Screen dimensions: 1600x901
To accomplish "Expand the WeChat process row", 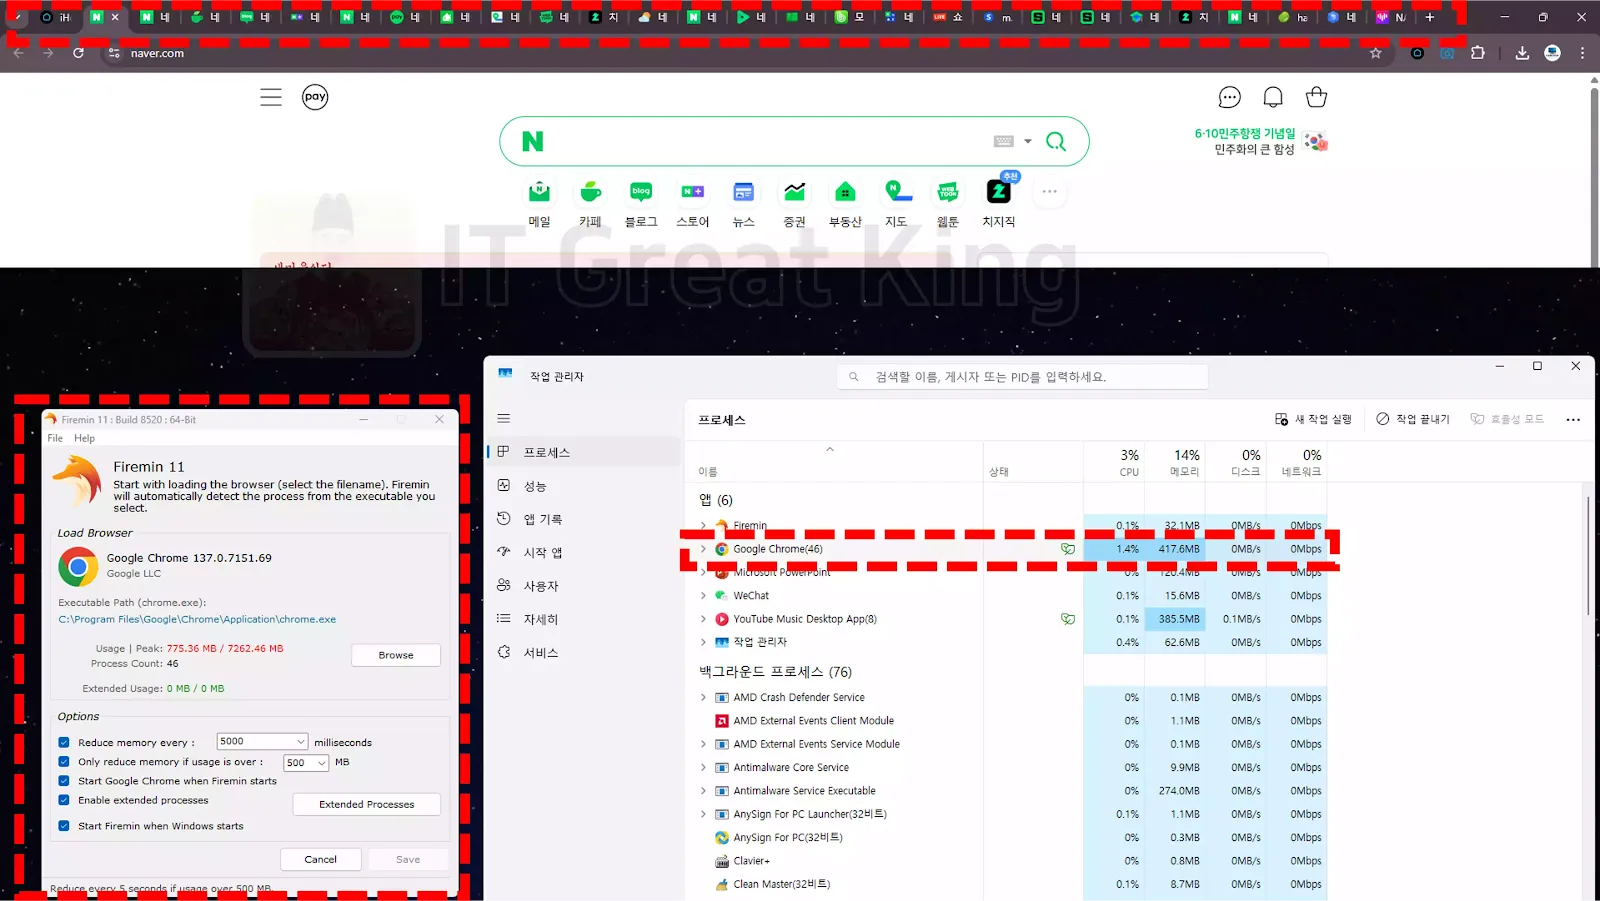I will [x=703, y=595].
